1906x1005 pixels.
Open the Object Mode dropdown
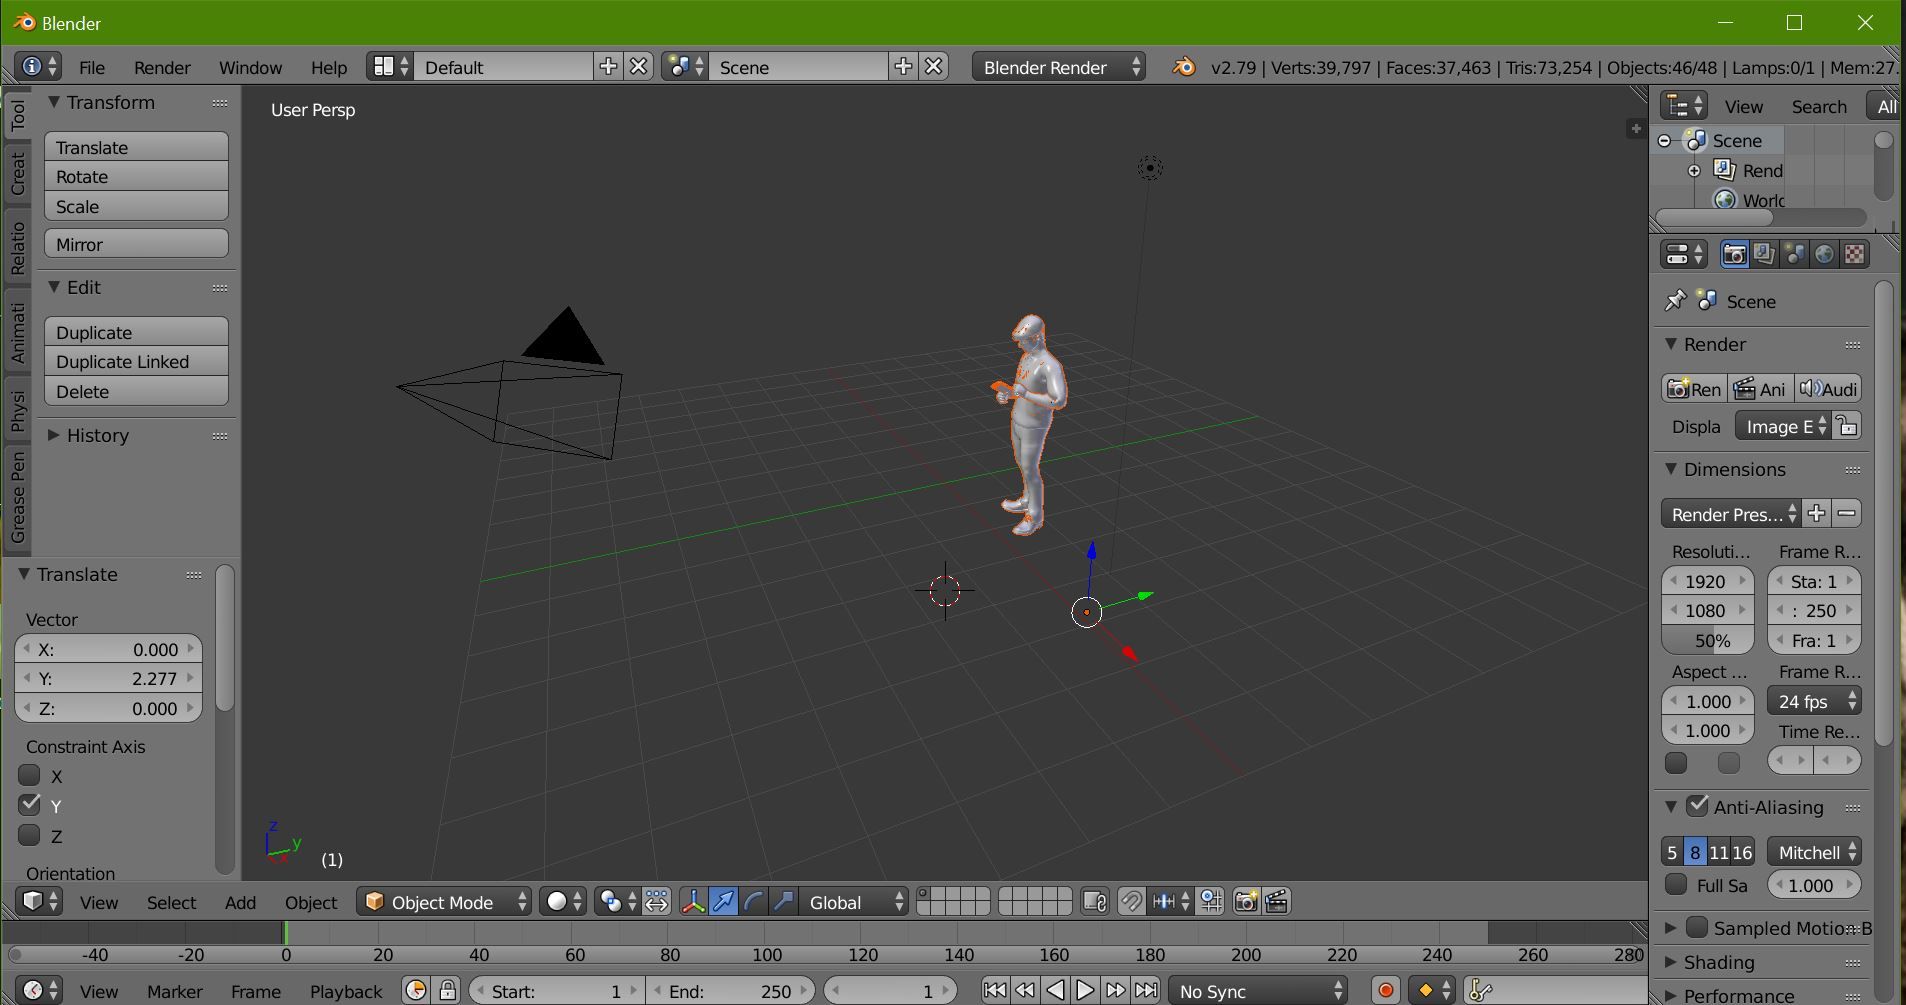443,901
